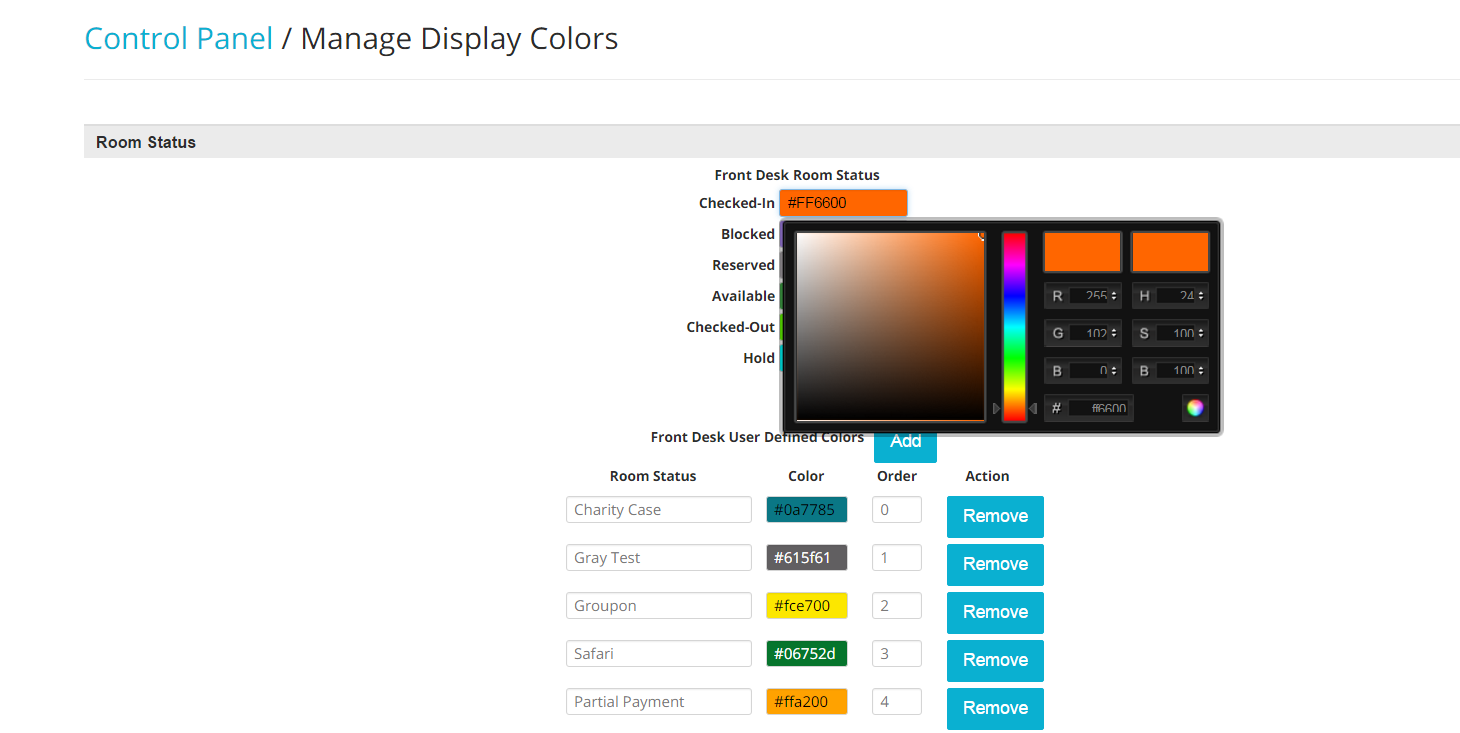Click the Blocked label
Viewport: 1460px width, 733px height.
pos(748,234)
